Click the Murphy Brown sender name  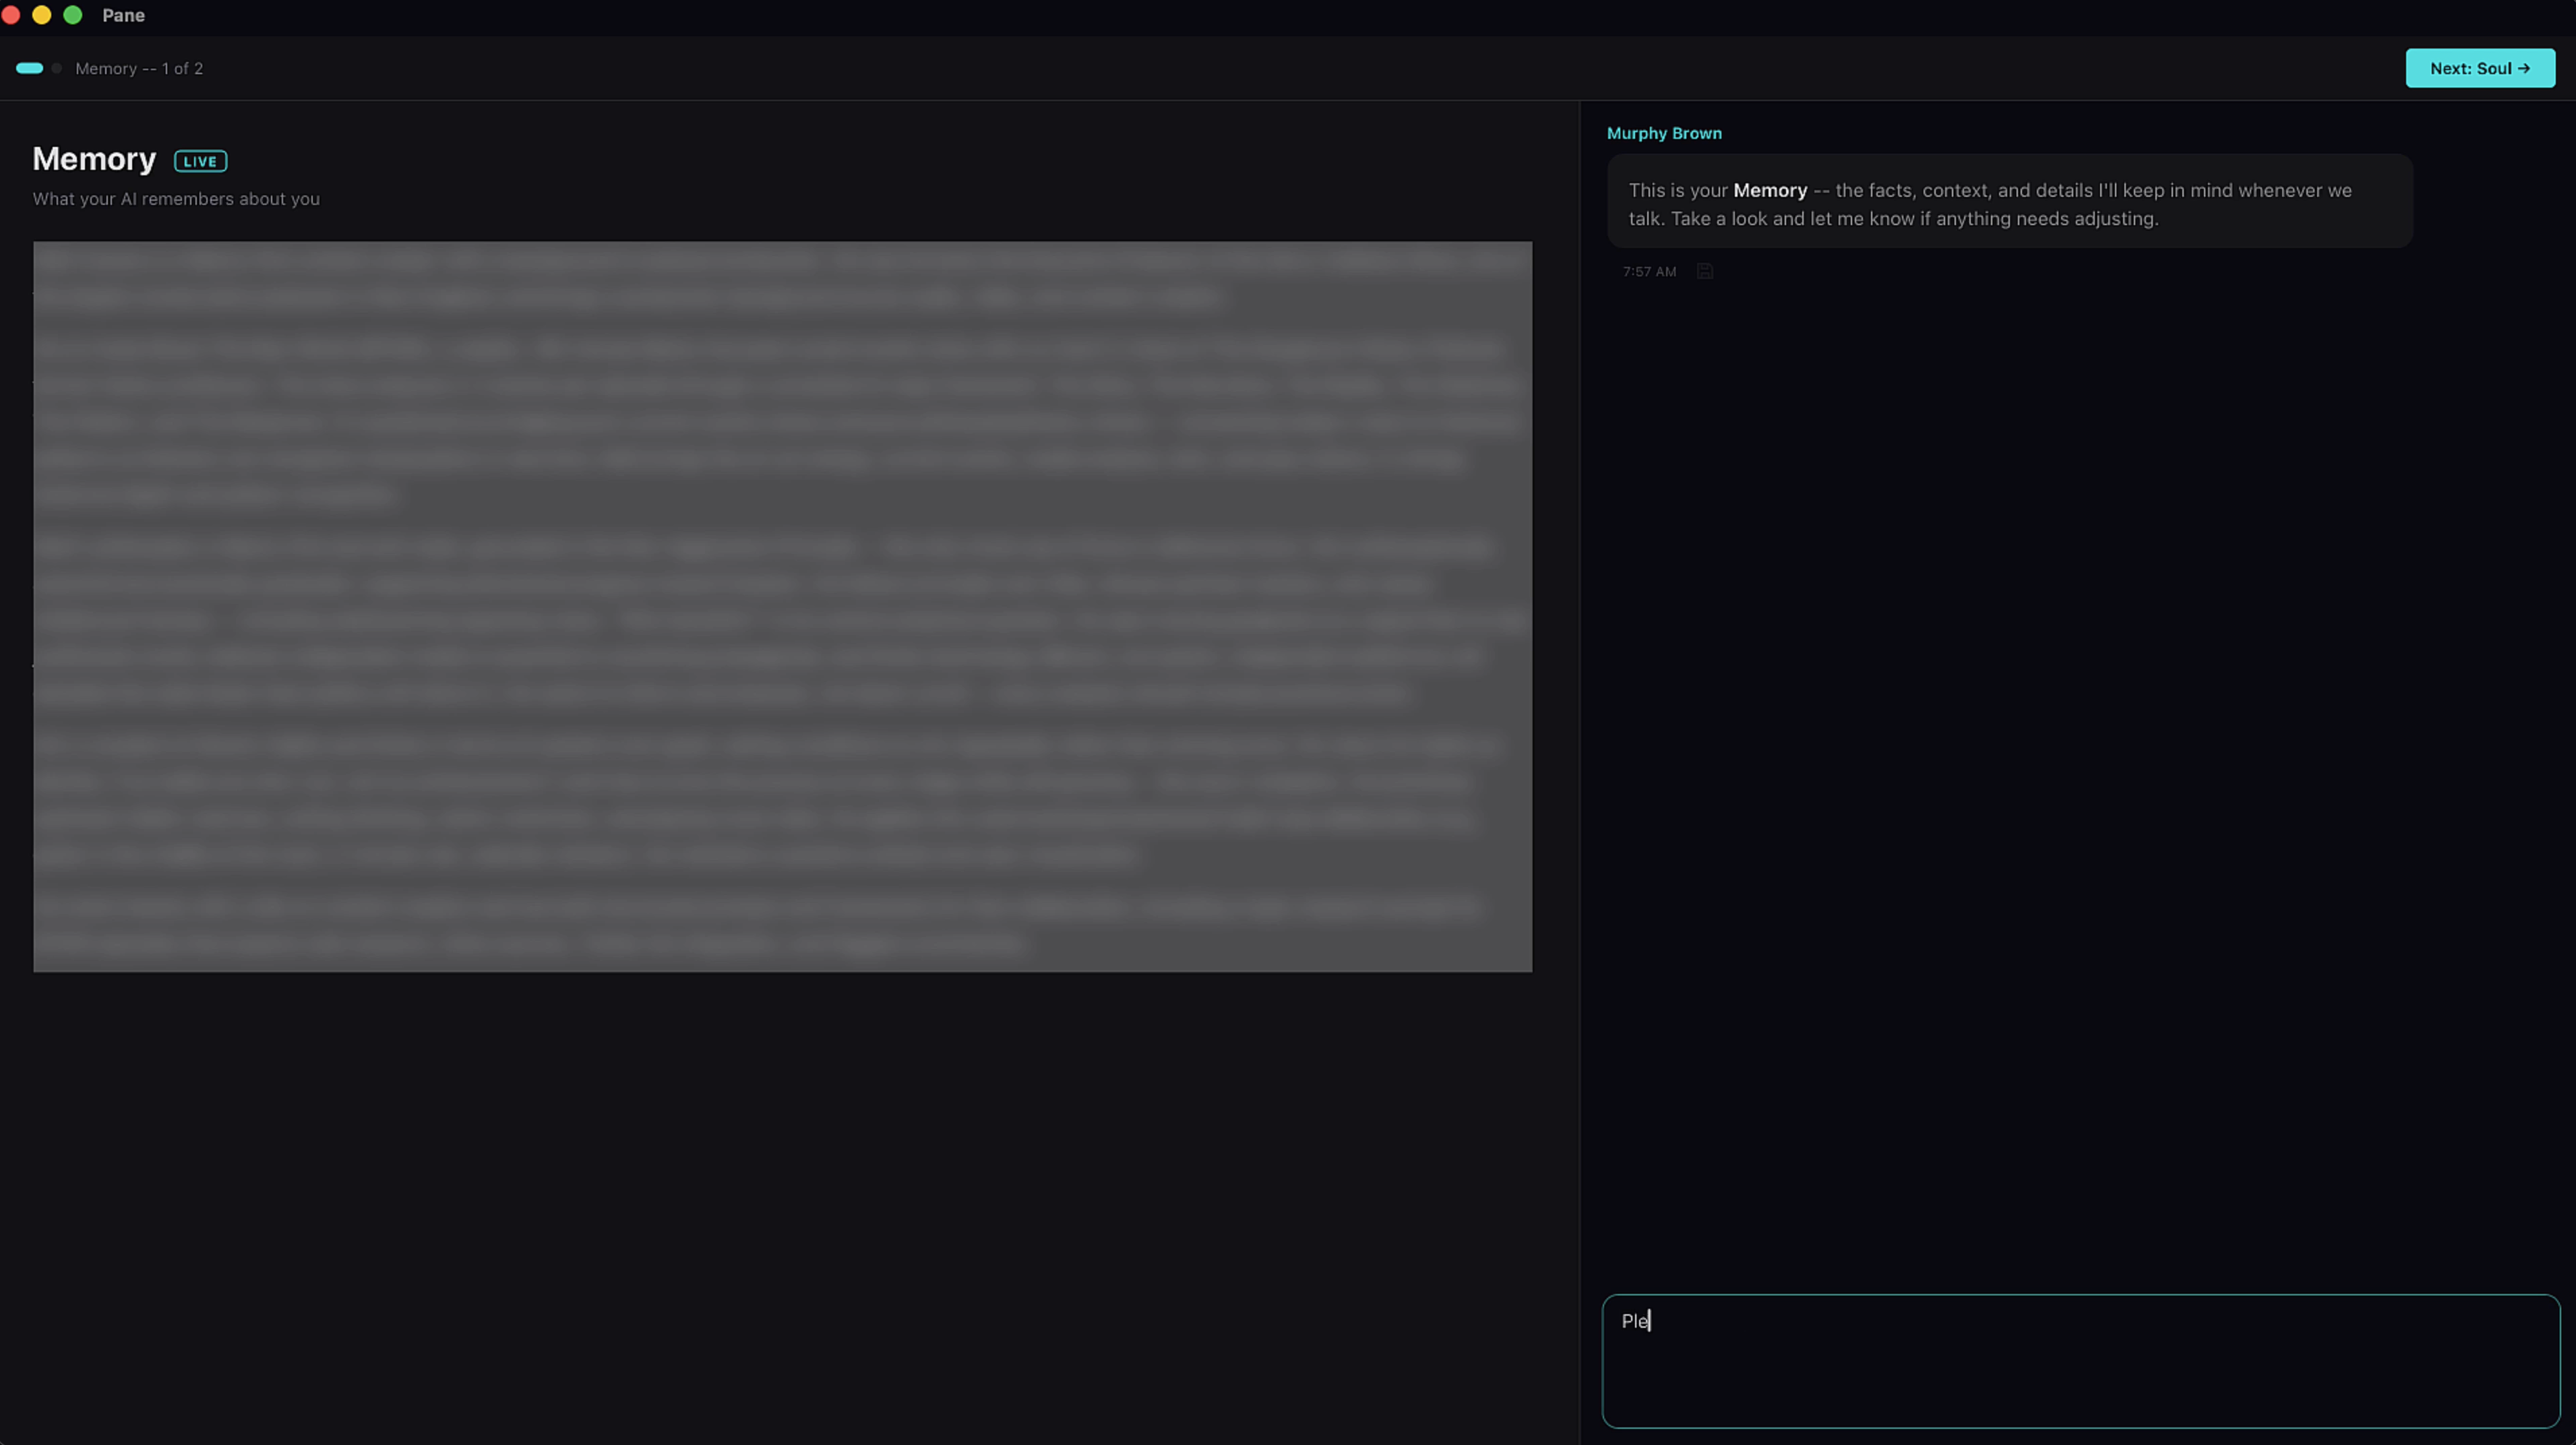coord(1664,133)
